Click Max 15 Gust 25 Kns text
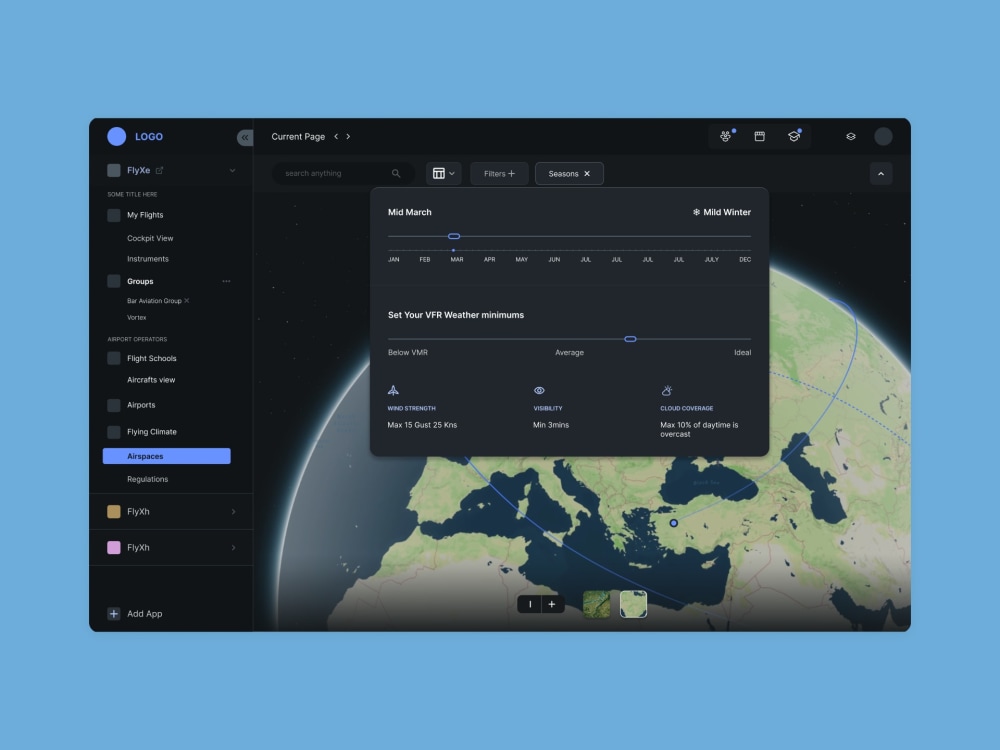 point(422,425)
